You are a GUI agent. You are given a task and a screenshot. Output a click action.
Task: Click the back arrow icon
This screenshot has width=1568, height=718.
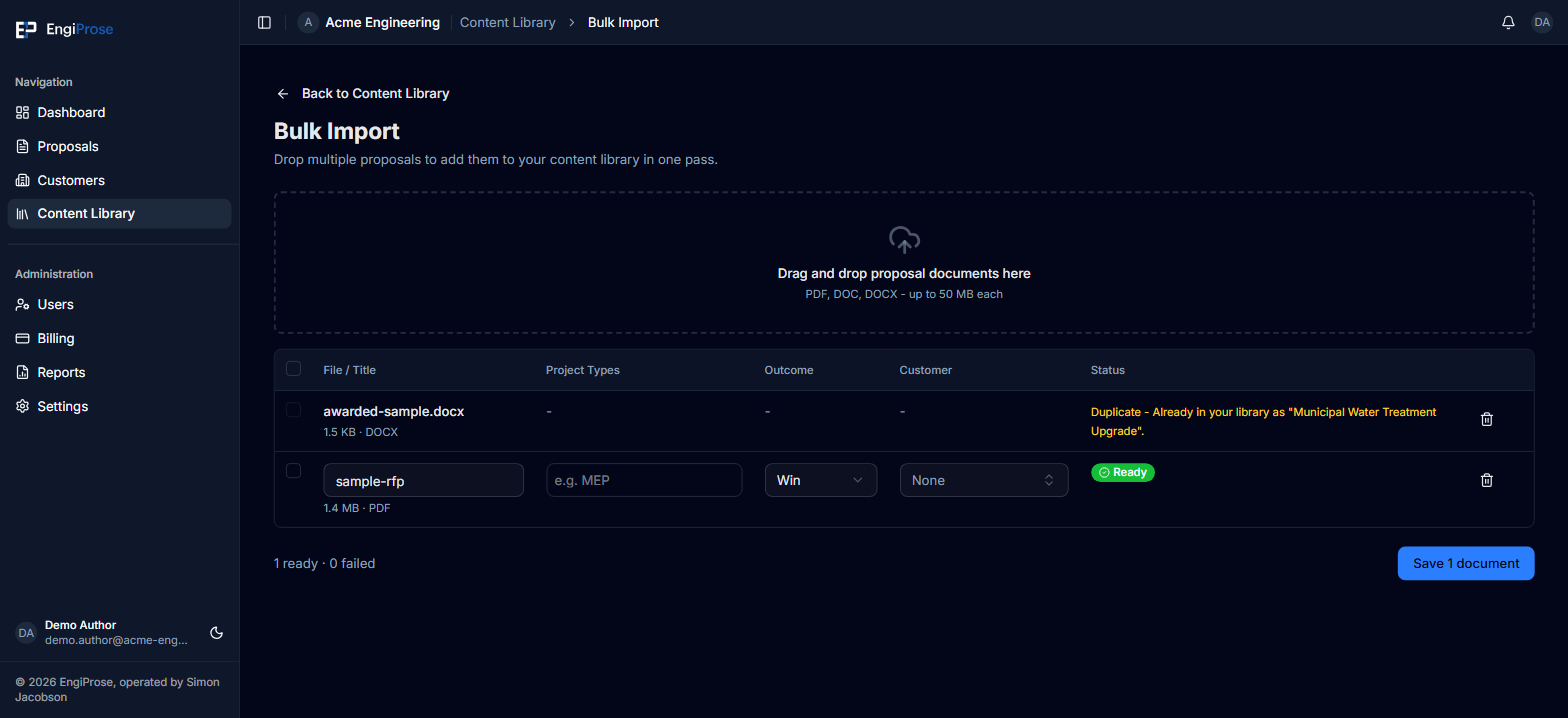pos(283,93)
